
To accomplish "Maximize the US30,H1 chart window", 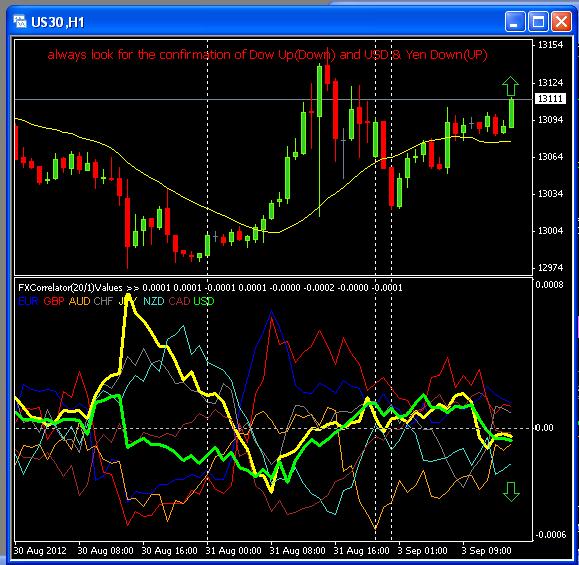I will [x=538, y=22].
